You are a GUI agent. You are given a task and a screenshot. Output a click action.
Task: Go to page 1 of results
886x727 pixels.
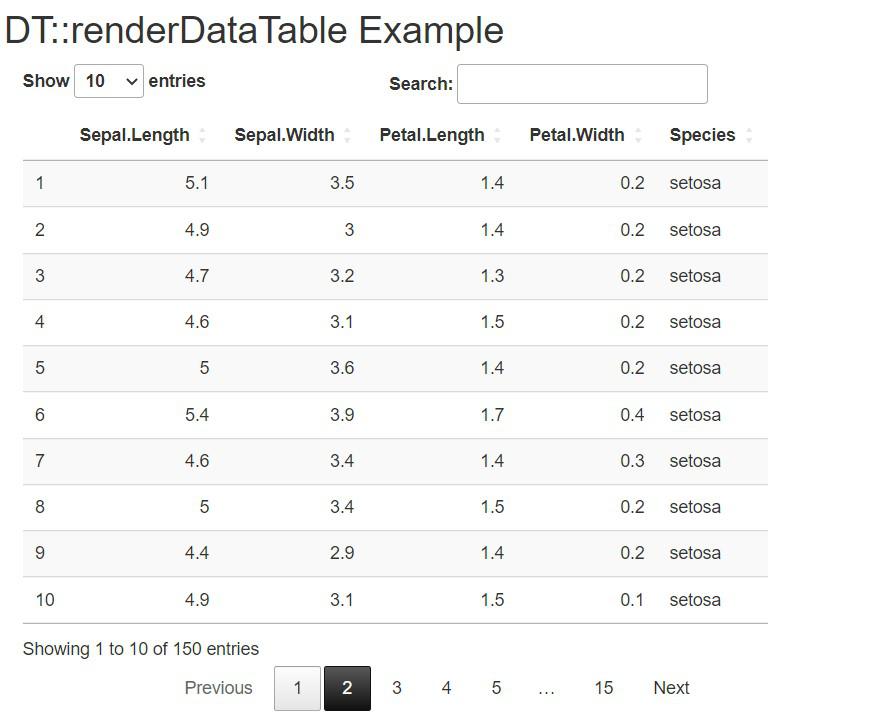pyautogui.click(x=297, y=688)
